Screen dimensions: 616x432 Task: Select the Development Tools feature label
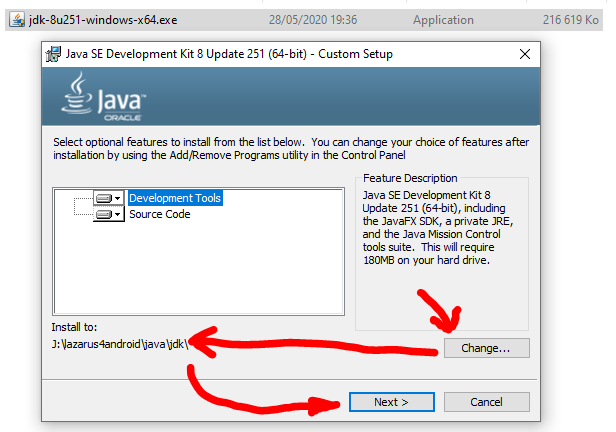click(175, 198)
